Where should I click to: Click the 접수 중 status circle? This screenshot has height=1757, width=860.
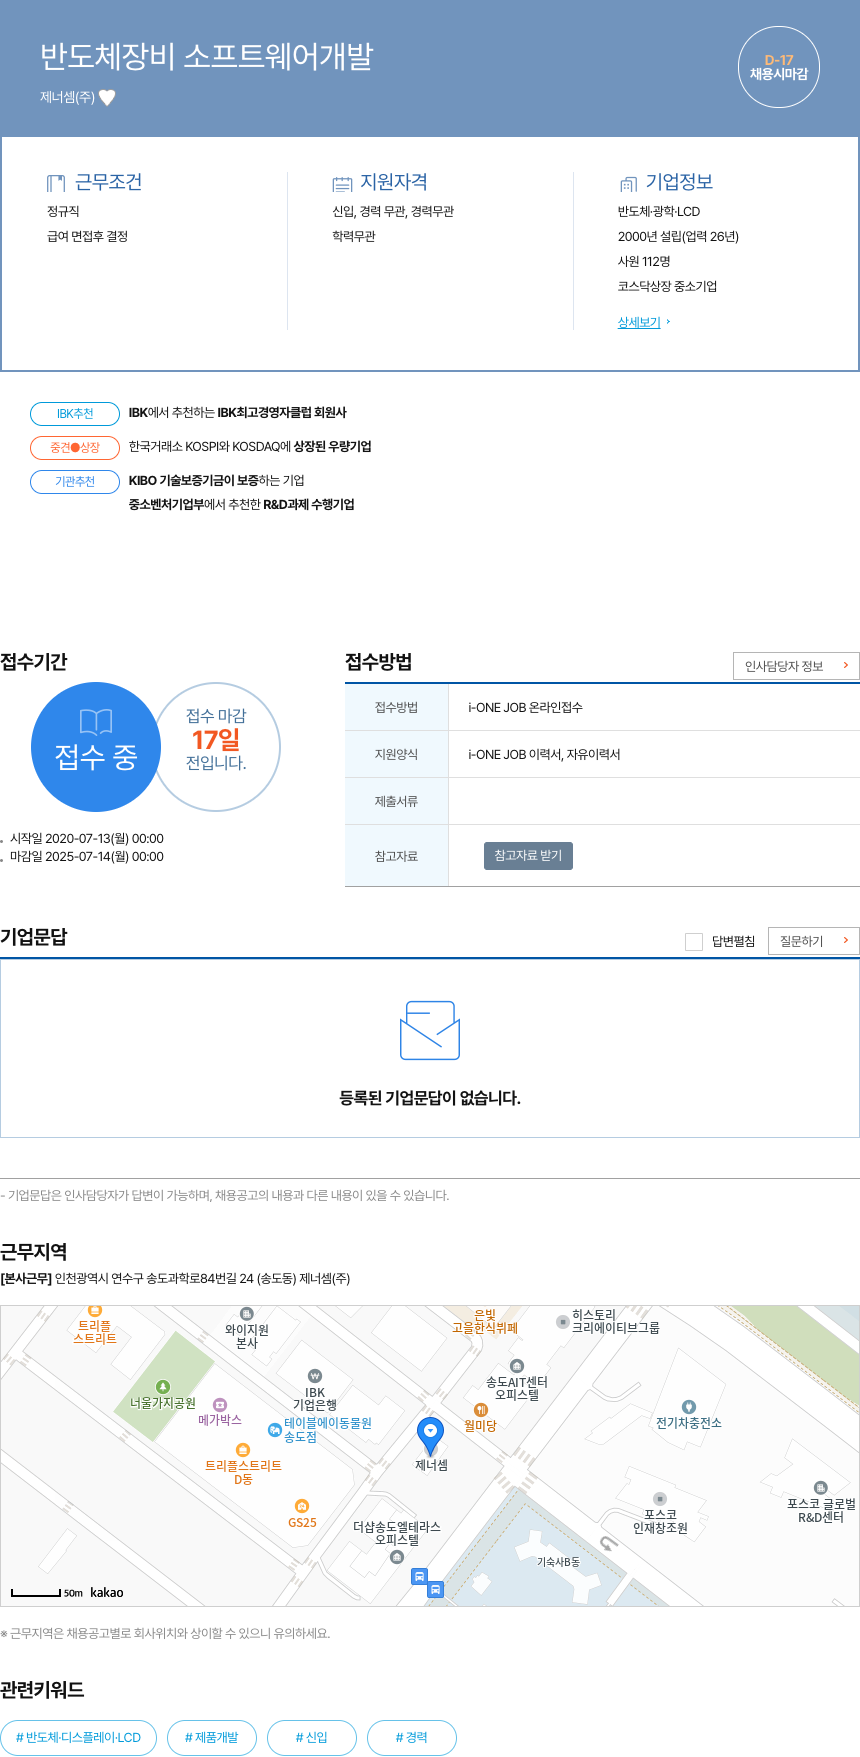click(x=96, y=747)
